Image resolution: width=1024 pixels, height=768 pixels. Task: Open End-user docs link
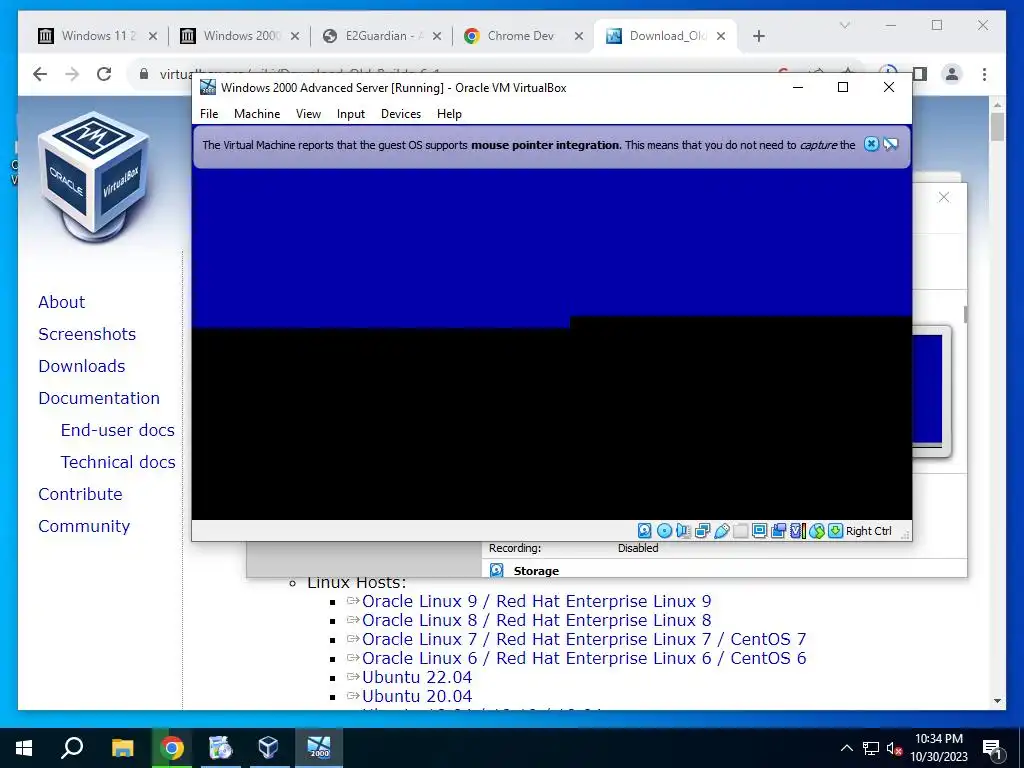coord(118,430)
